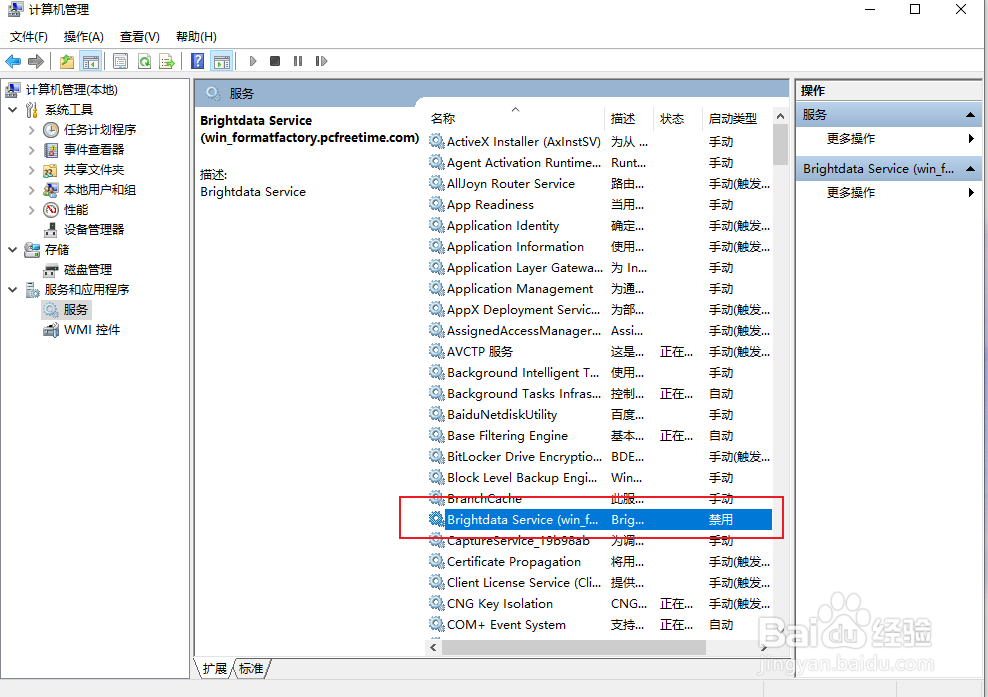Open the 查看(V) menu
The height and width of the screenshot is (697, 988).
[x=140, y=37]
